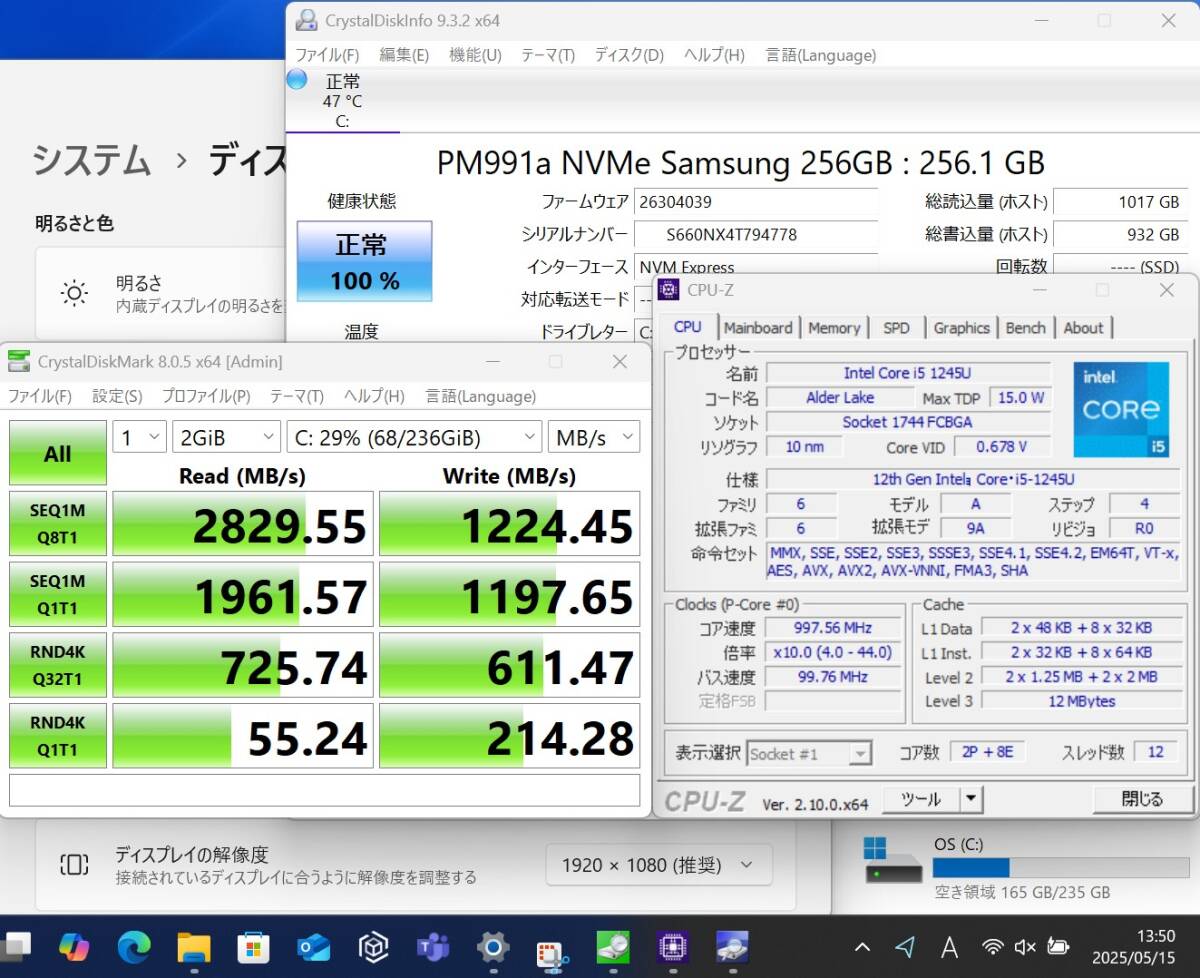Click the CrystalDiskInfo title bar app icon
This screenshot has height=978, width=1200.
(x=308, y=20)
